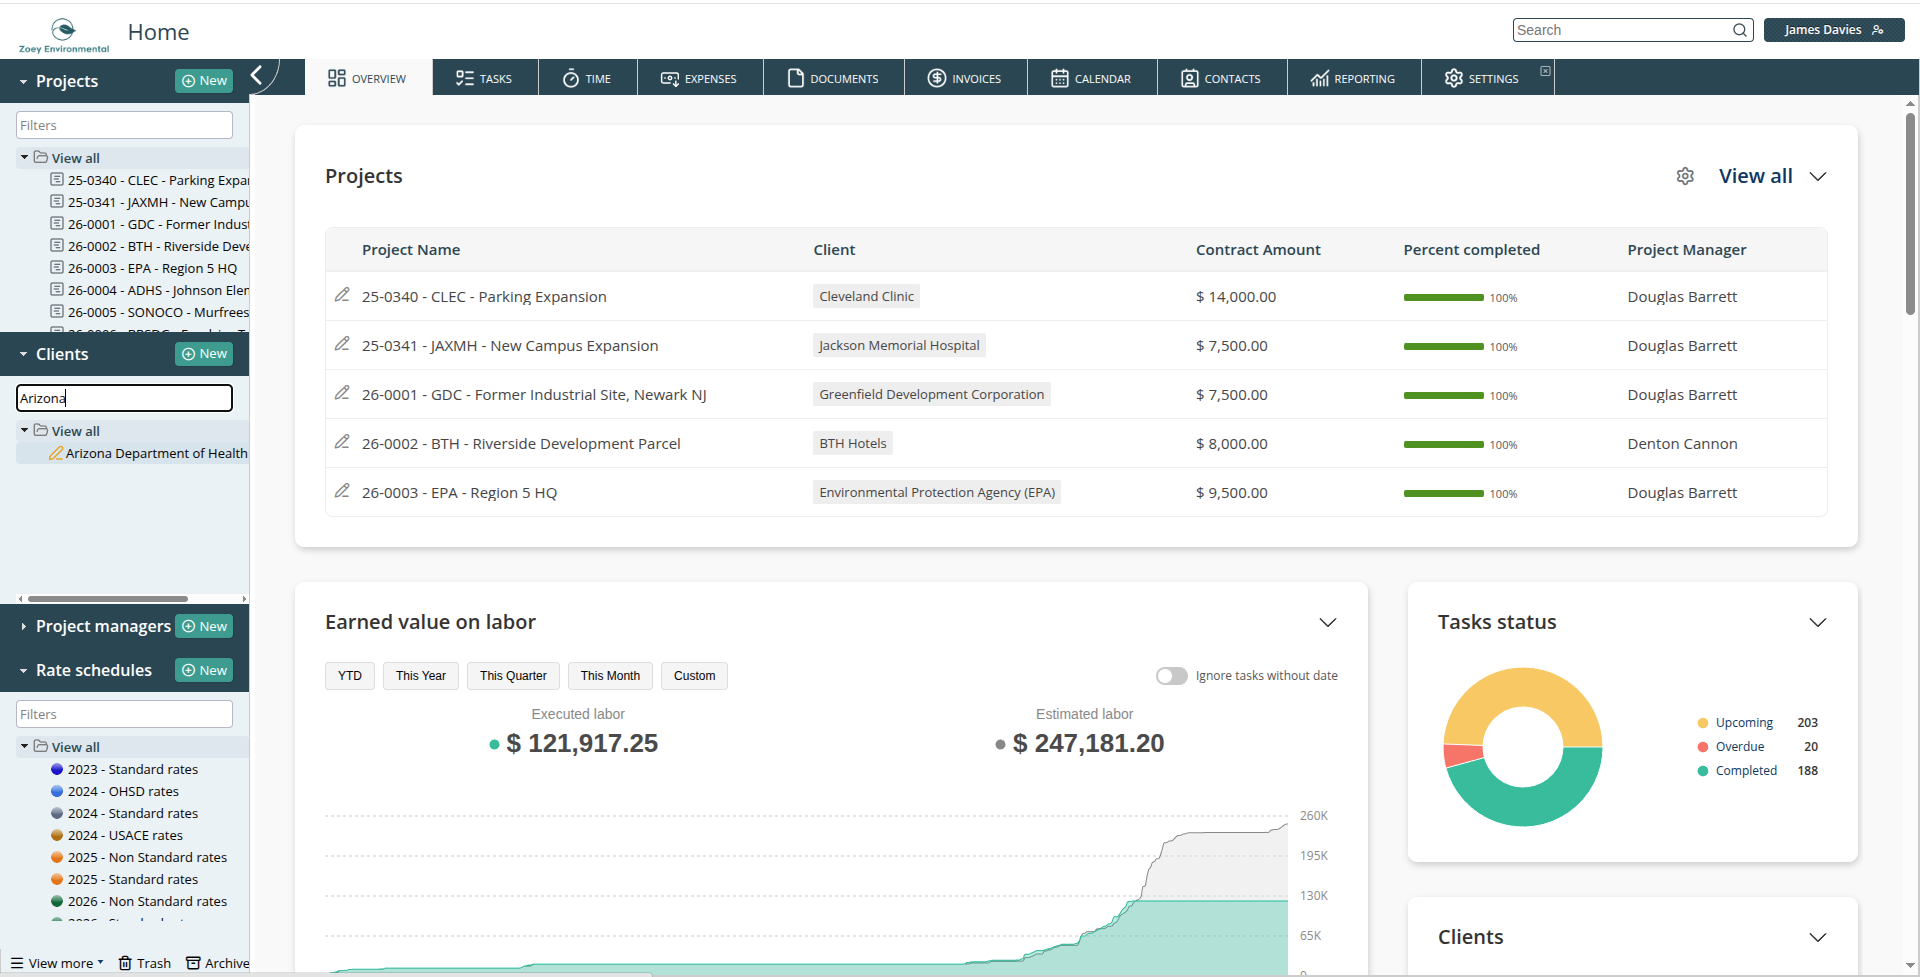Viewport: 1920px width, 977px height.
Task: Open the Calendar tab
Action: (x=1091, y=78)
